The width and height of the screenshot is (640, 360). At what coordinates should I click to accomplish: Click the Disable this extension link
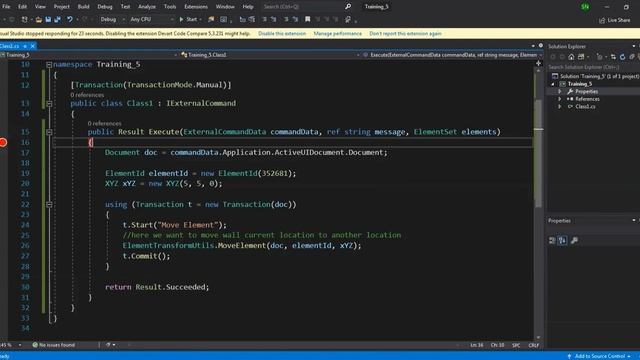(x=282, y=33)
